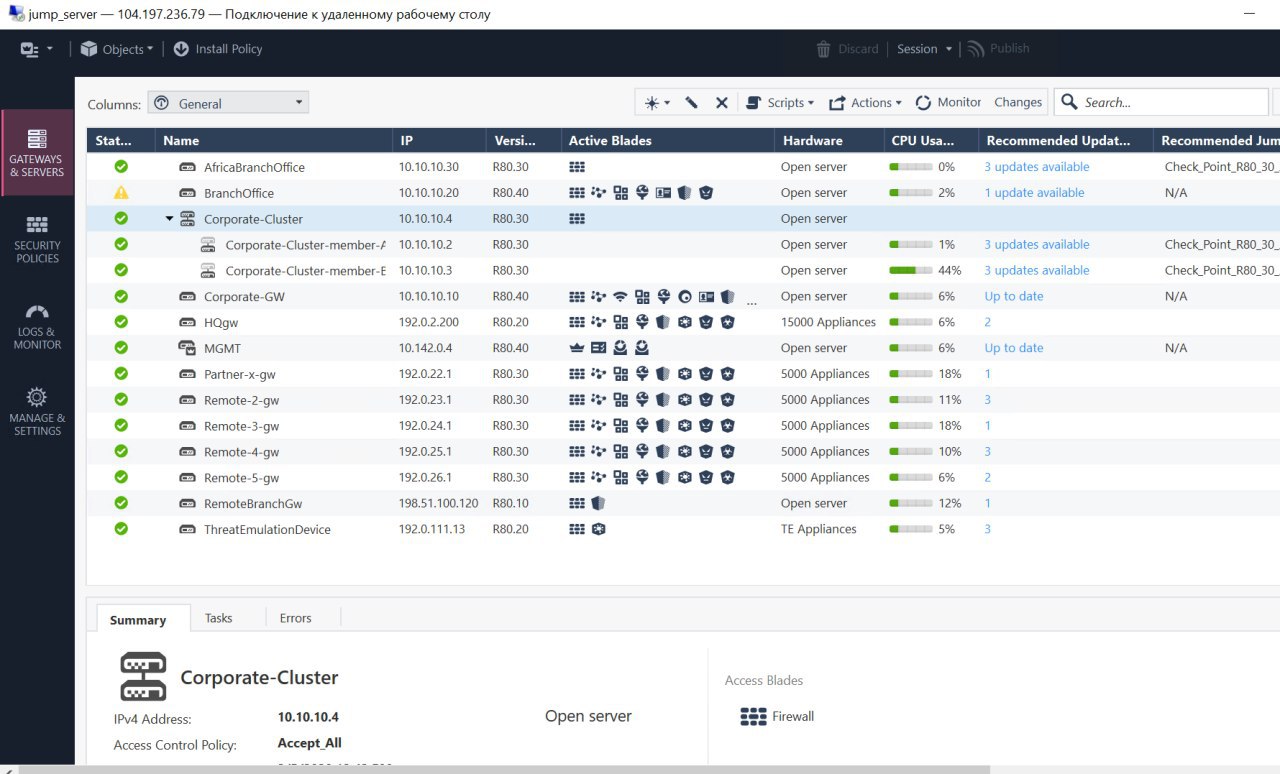Collapse the Corporate-Cluster tree row
Viewport: 1280px width, 774px height.
tap(169, 219)
